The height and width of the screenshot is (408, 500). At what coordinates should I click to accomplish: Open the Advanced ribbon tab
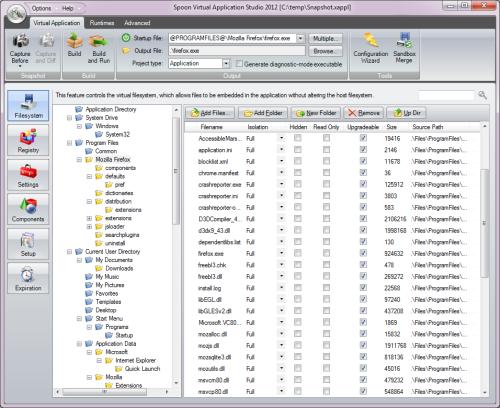(137, 23)
